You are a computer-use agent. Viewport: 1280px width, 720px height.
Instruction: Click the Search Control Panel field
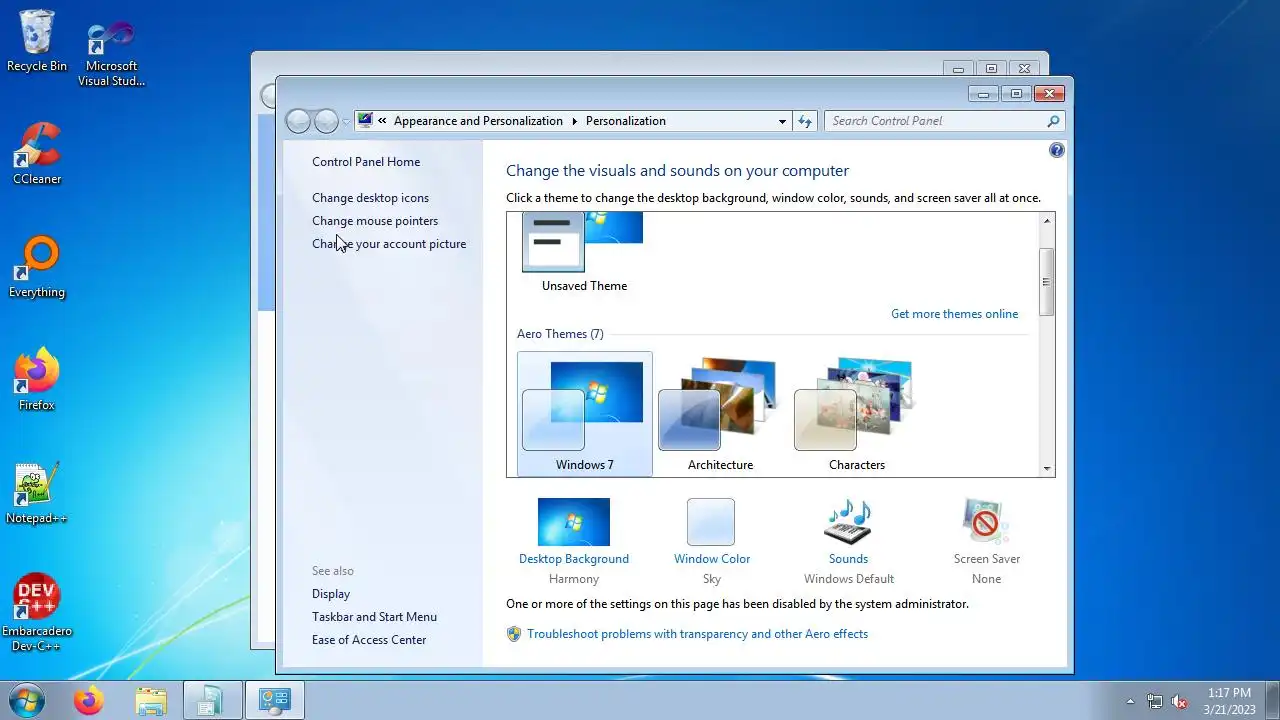pos(944,121)
